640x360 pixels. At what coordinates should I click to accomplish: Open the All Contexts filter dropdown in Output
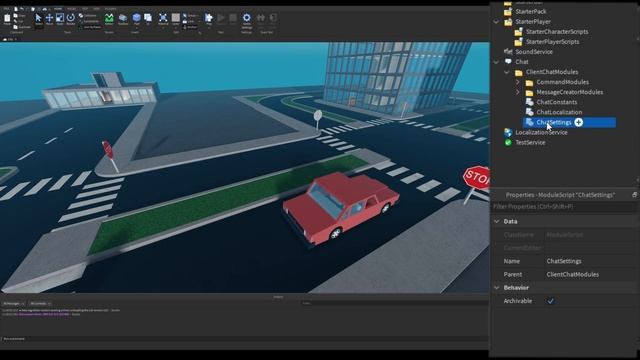pyautogui.click(x=40, y=304)
